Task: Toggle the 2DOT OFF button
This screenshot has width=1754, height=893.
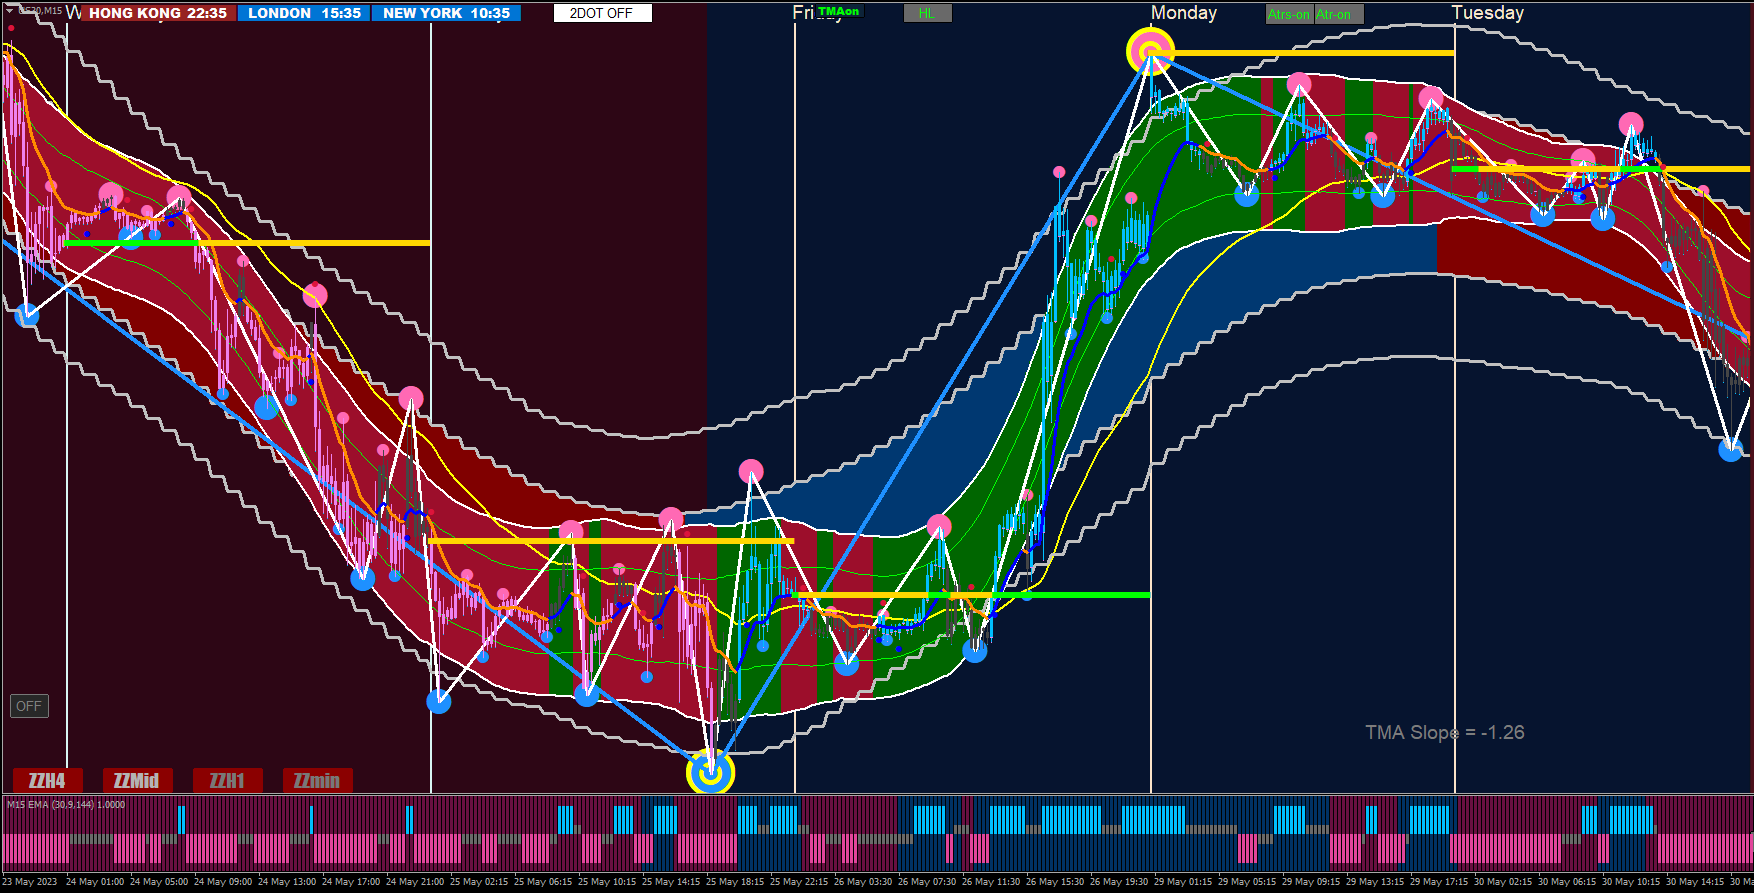Action: click(x=602, y=13)
